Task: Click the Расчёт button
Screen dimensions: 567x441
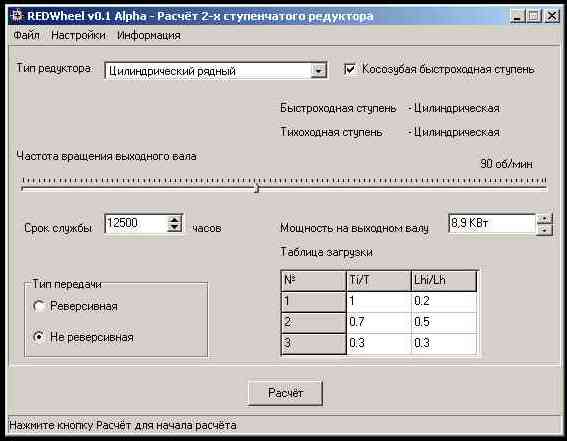Action: pyautogui.click(x=285, y=393)
